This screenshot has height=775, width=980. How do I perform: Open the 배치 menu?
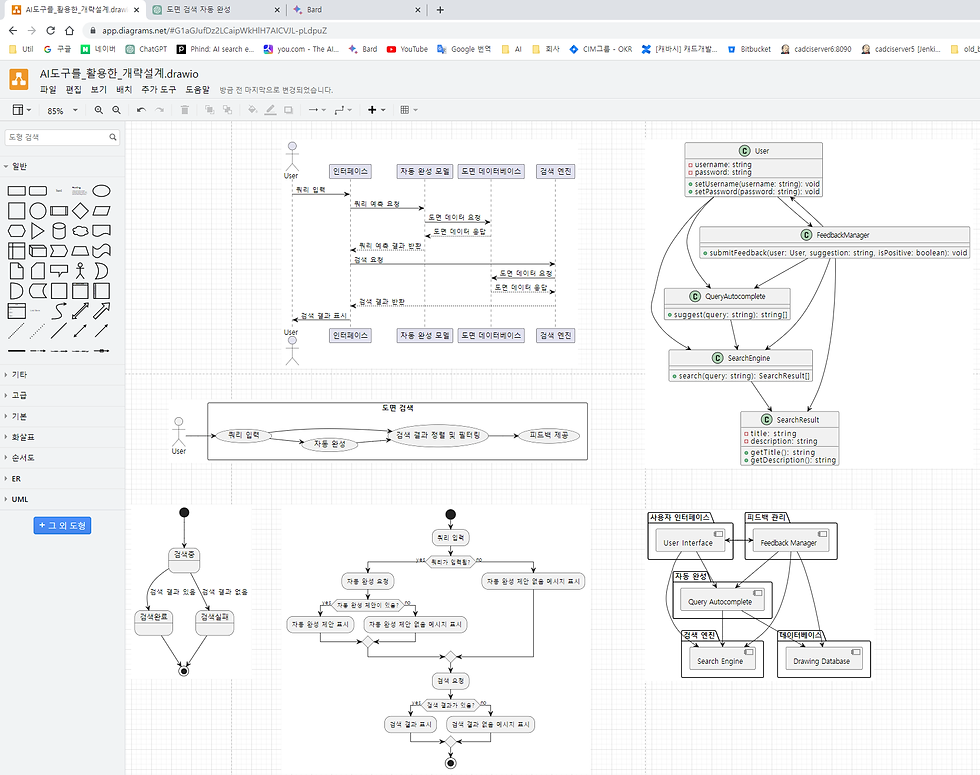124,90
